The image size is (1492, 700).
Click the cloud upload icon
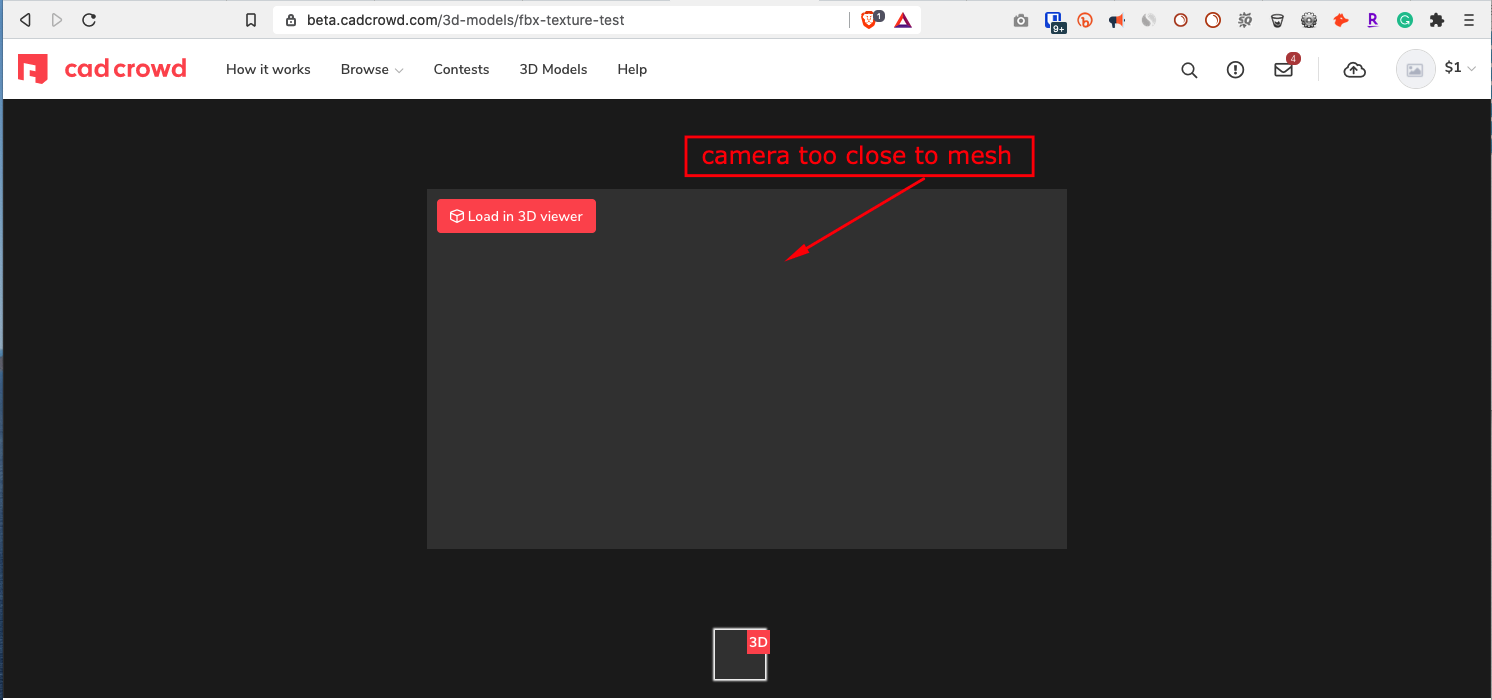point(1354,70)
